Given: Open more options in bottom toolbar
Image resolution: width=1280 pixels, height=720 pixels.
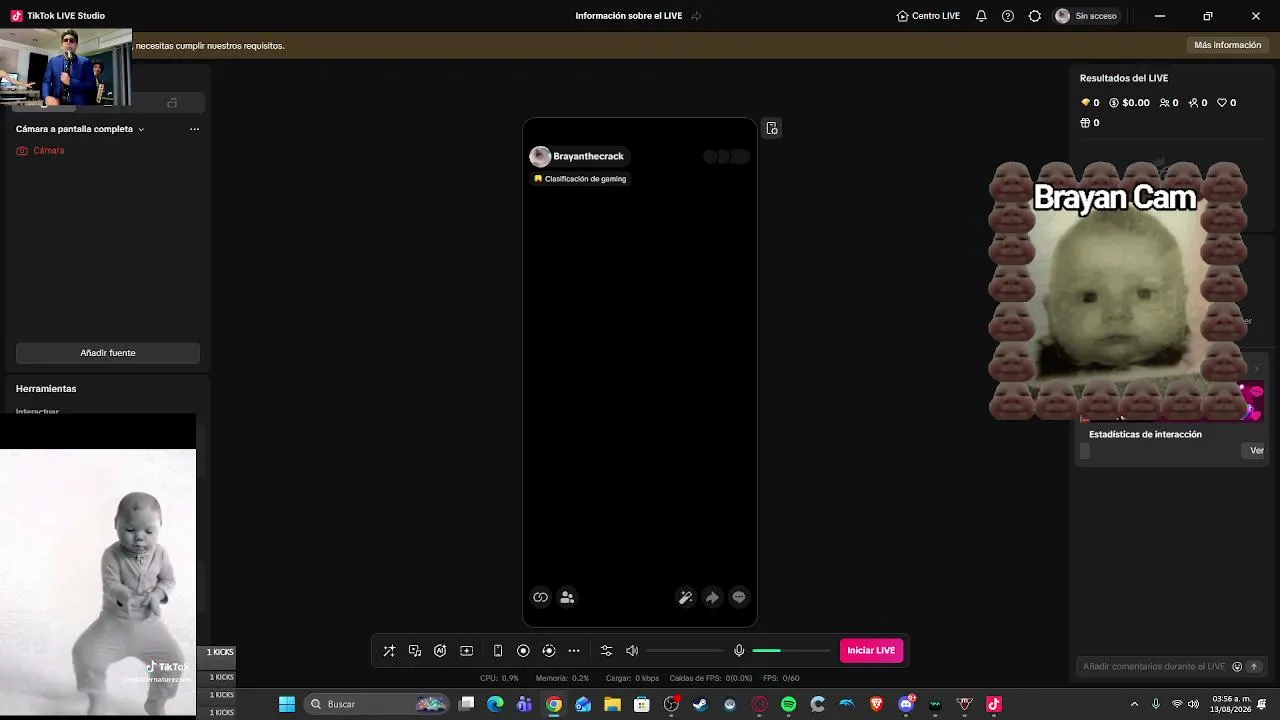Looking at the screenshot, I should pos(574,651).
